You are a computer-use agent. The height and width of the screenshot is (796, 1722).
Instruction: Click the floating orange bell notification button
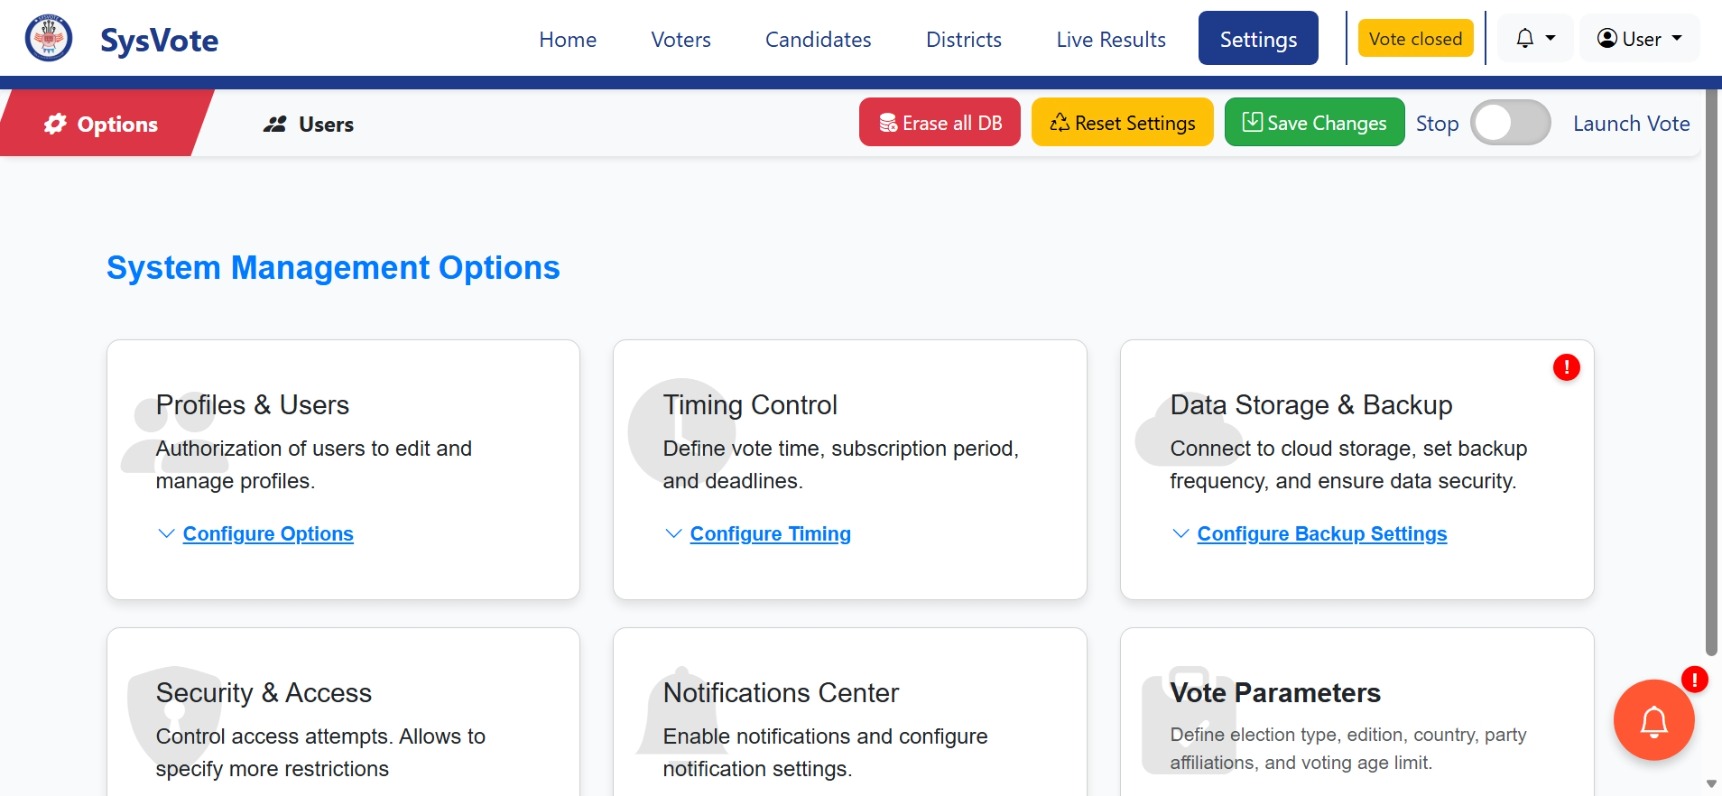(1654, 720)
